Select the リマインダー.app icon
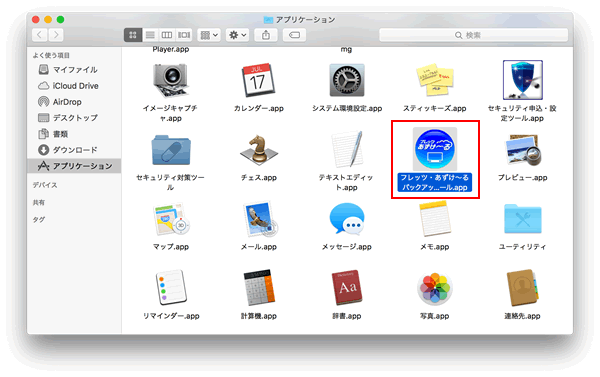The image size is (600, 377). [x=171, y=288]
